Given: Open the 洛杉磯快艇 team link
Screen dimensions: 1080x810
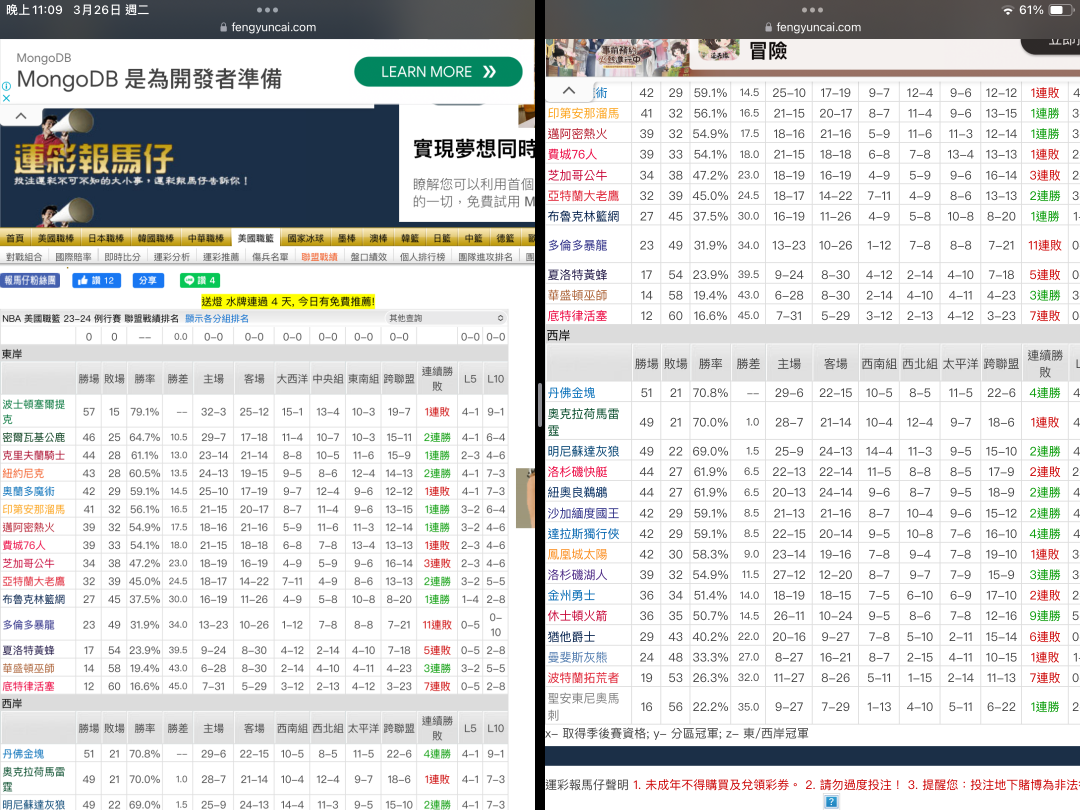Looking at the screenshot, I should [x=578, y=472].
